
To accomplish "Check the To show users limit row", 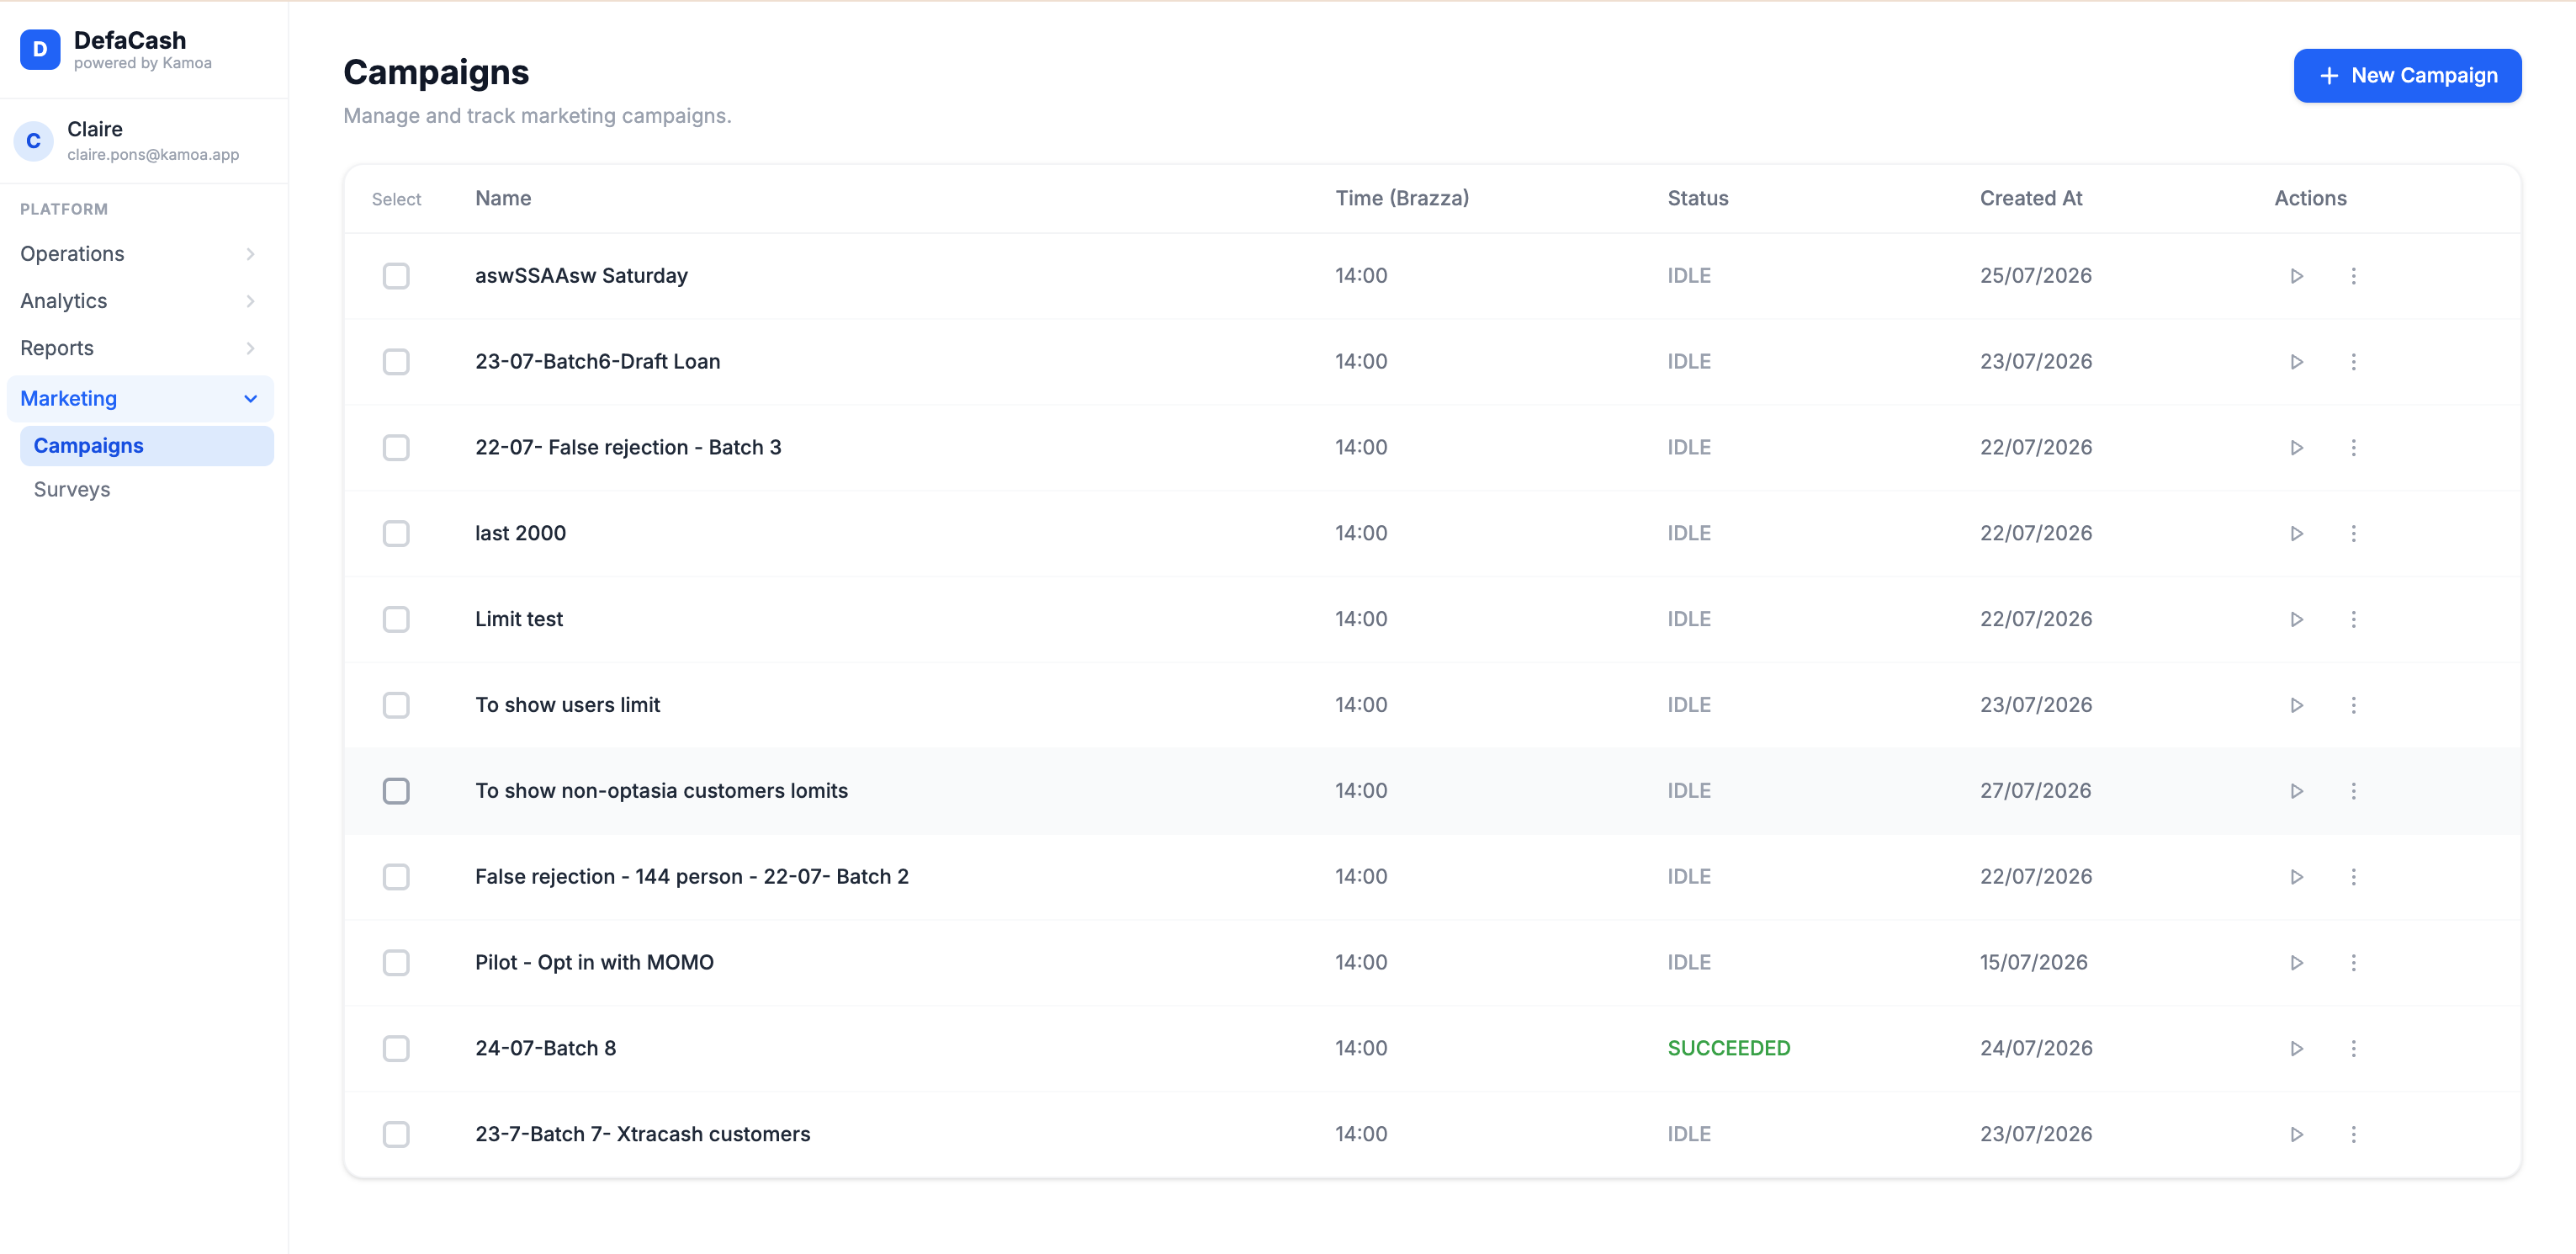I will 396,706.
